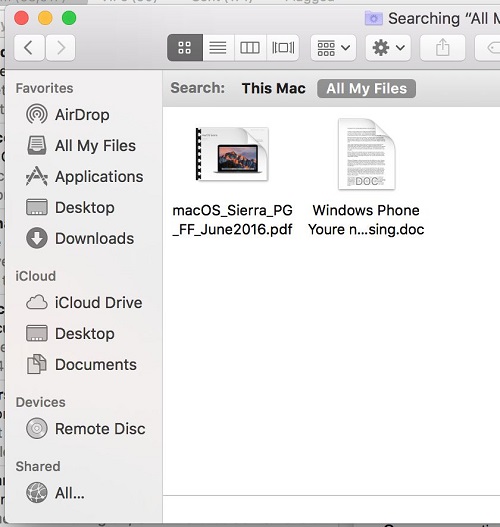Screen dimensions: 500x527
Task: Open the Action gear menu
Action: point(388,48)
